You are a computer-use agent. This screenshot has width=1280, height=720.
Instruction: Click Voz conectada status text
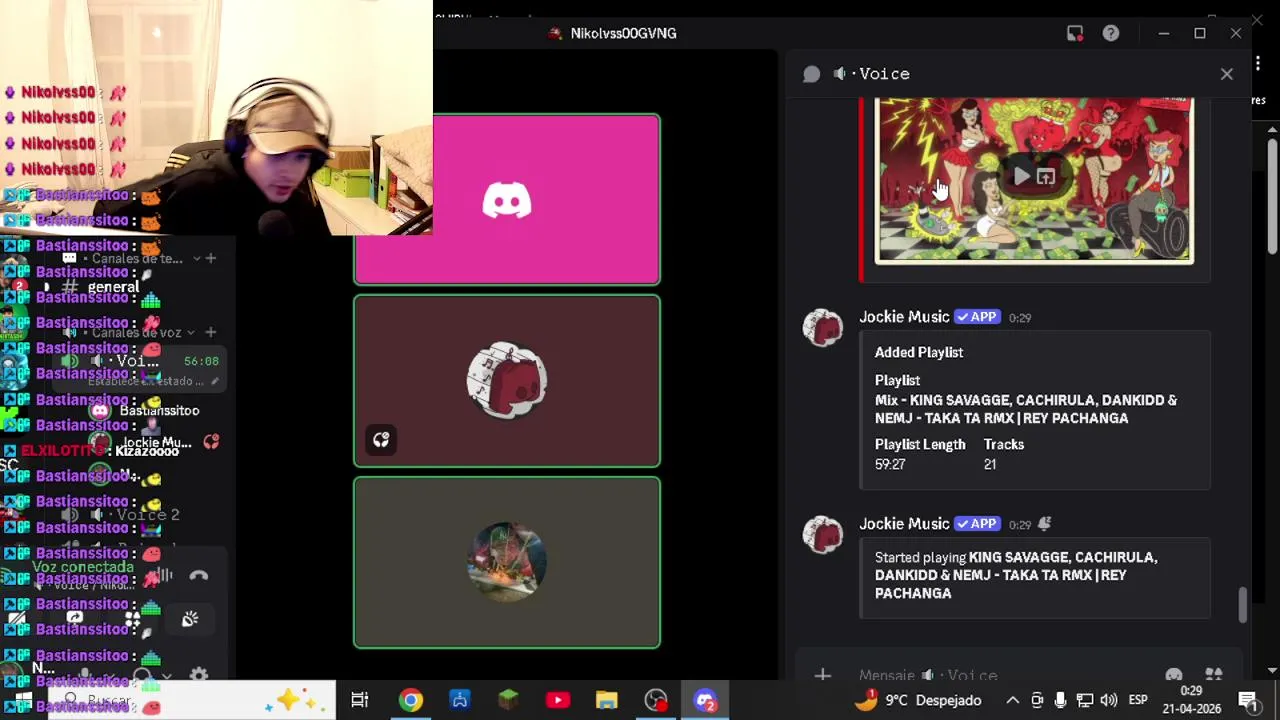tap(83, 567)
